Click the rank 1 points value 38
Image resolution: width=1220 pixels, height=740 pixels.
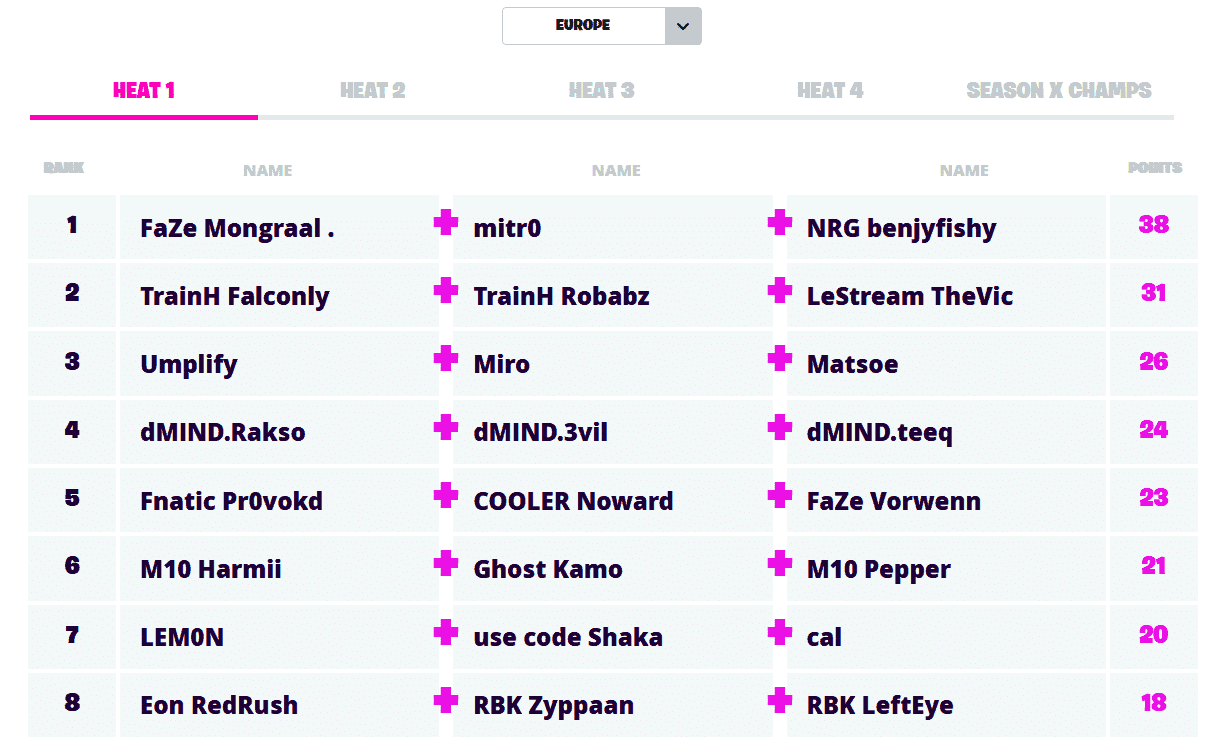[1153, 225]
